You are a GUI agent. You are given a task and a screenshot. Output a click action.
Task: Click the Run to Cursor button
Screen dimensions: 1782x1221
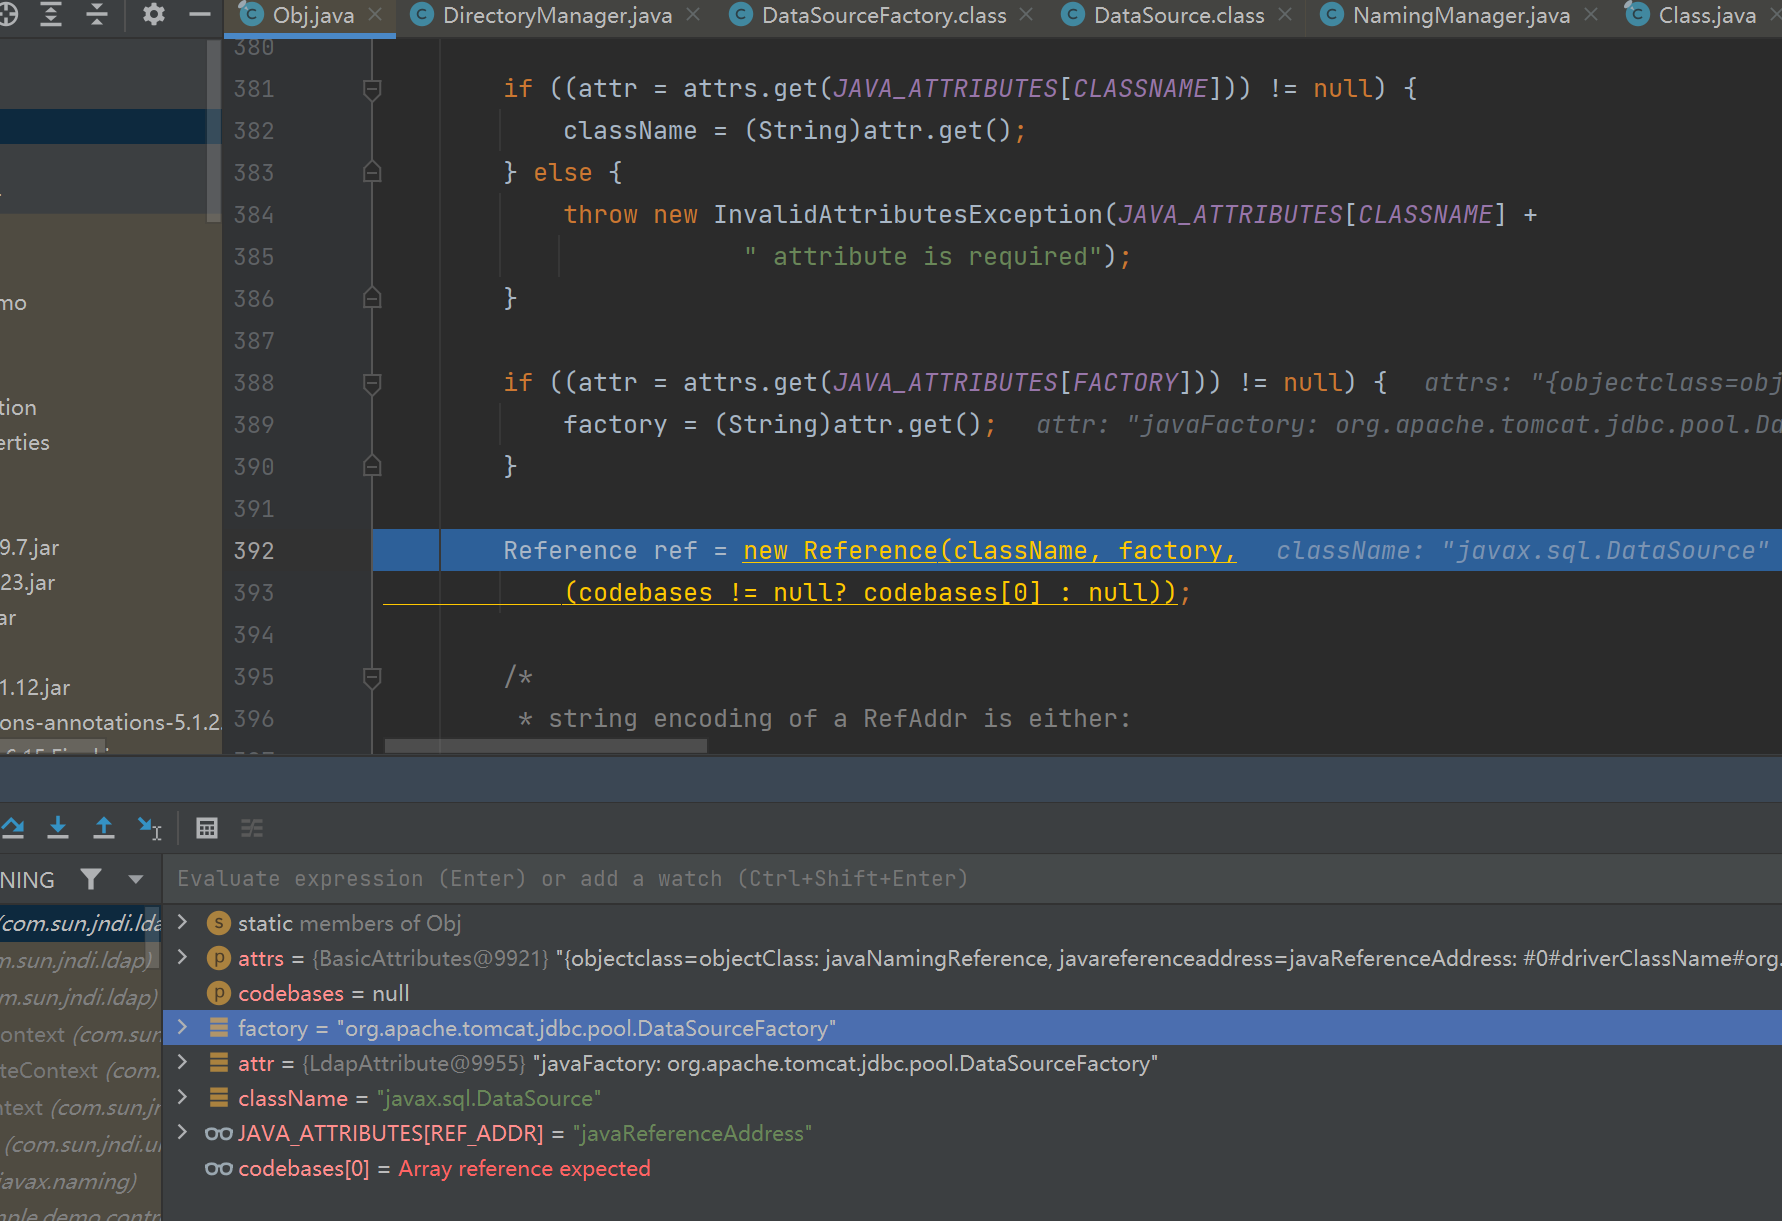click(x=150, y=828)
